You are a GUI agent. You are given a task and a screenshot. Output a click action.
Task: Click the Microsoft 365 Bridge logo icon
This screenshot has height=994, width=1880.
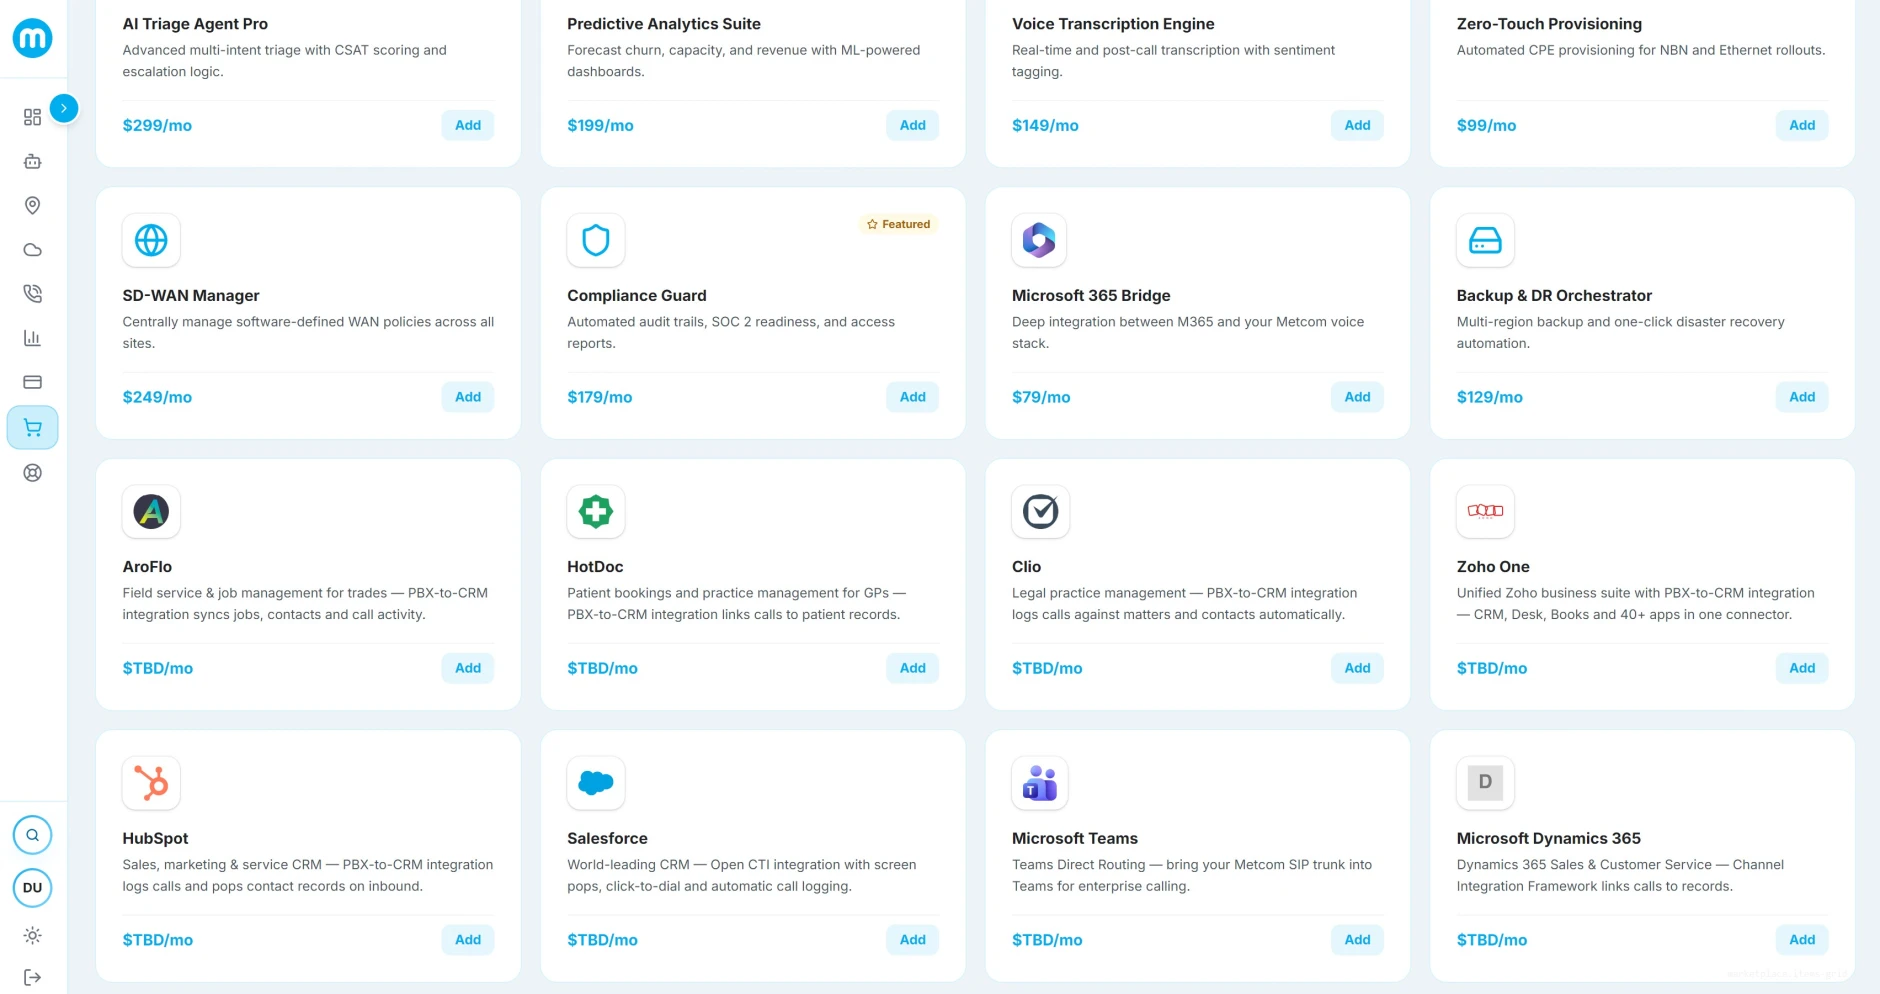(x=1040, y=240)
